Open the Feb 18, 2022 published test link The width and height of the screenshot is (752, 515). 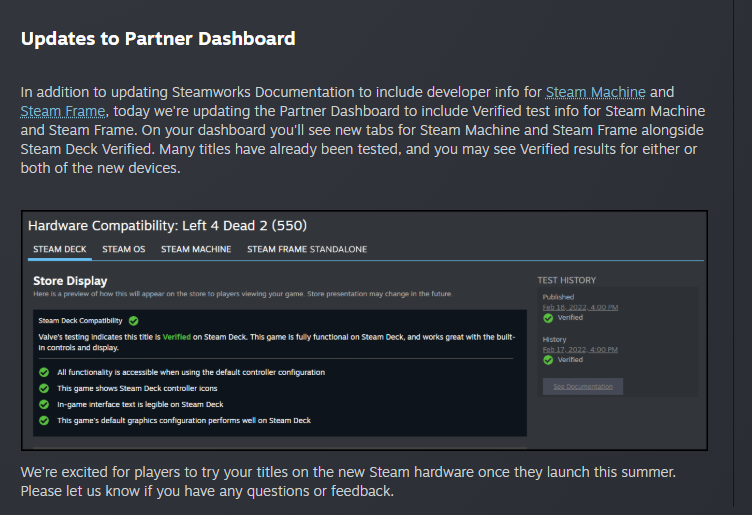[x=580, y=307]
